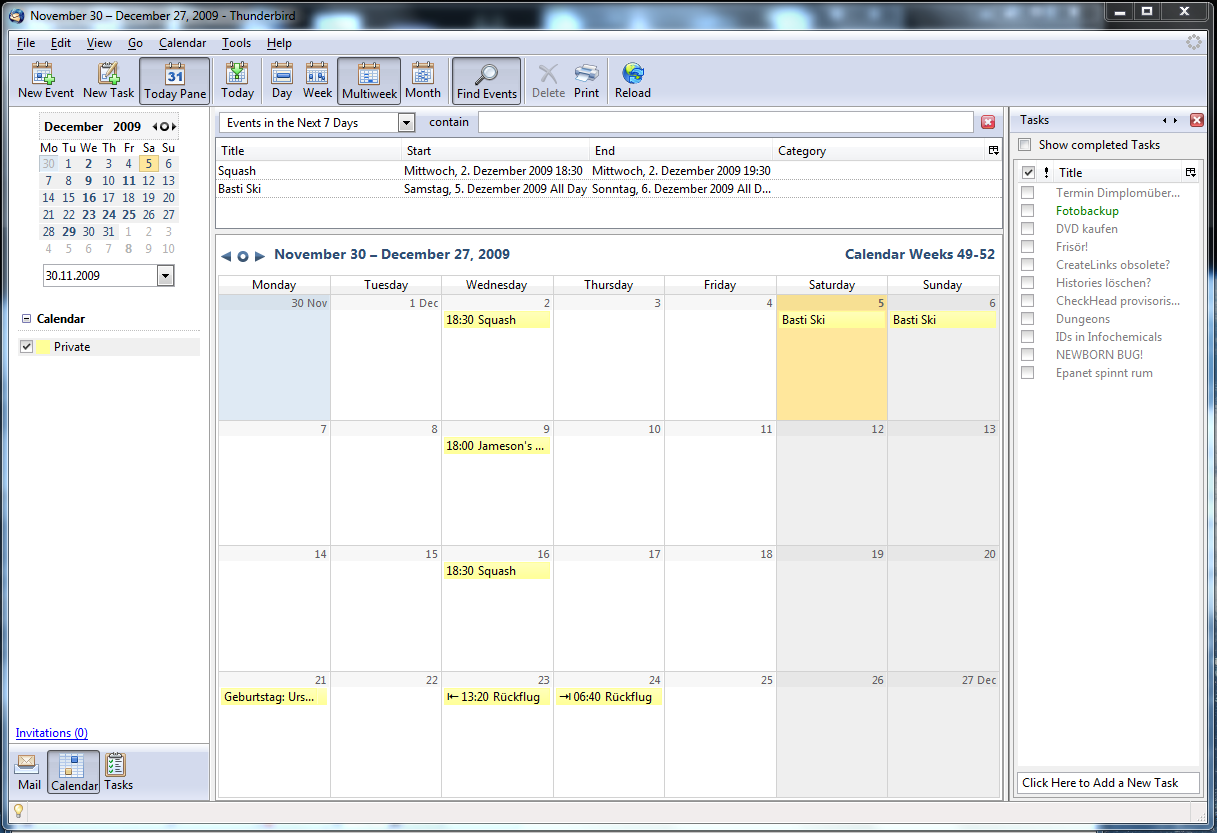
Task: Show next pane in Tasks header
Action: 1175,120
